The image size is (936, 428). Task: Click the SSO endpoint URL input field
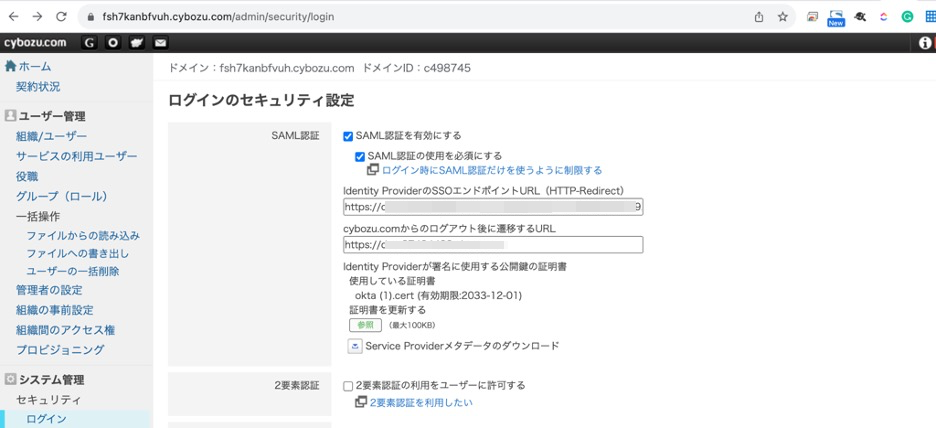click(x=492, y=207)
